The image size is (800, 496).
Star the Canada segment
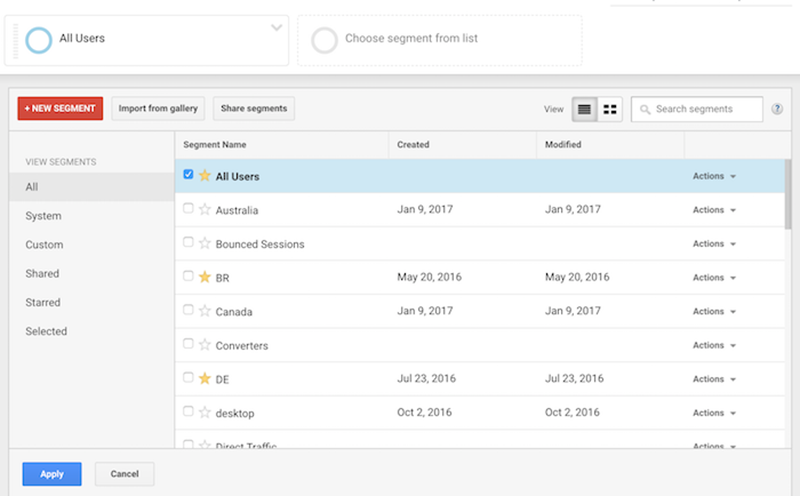[205, 311]
